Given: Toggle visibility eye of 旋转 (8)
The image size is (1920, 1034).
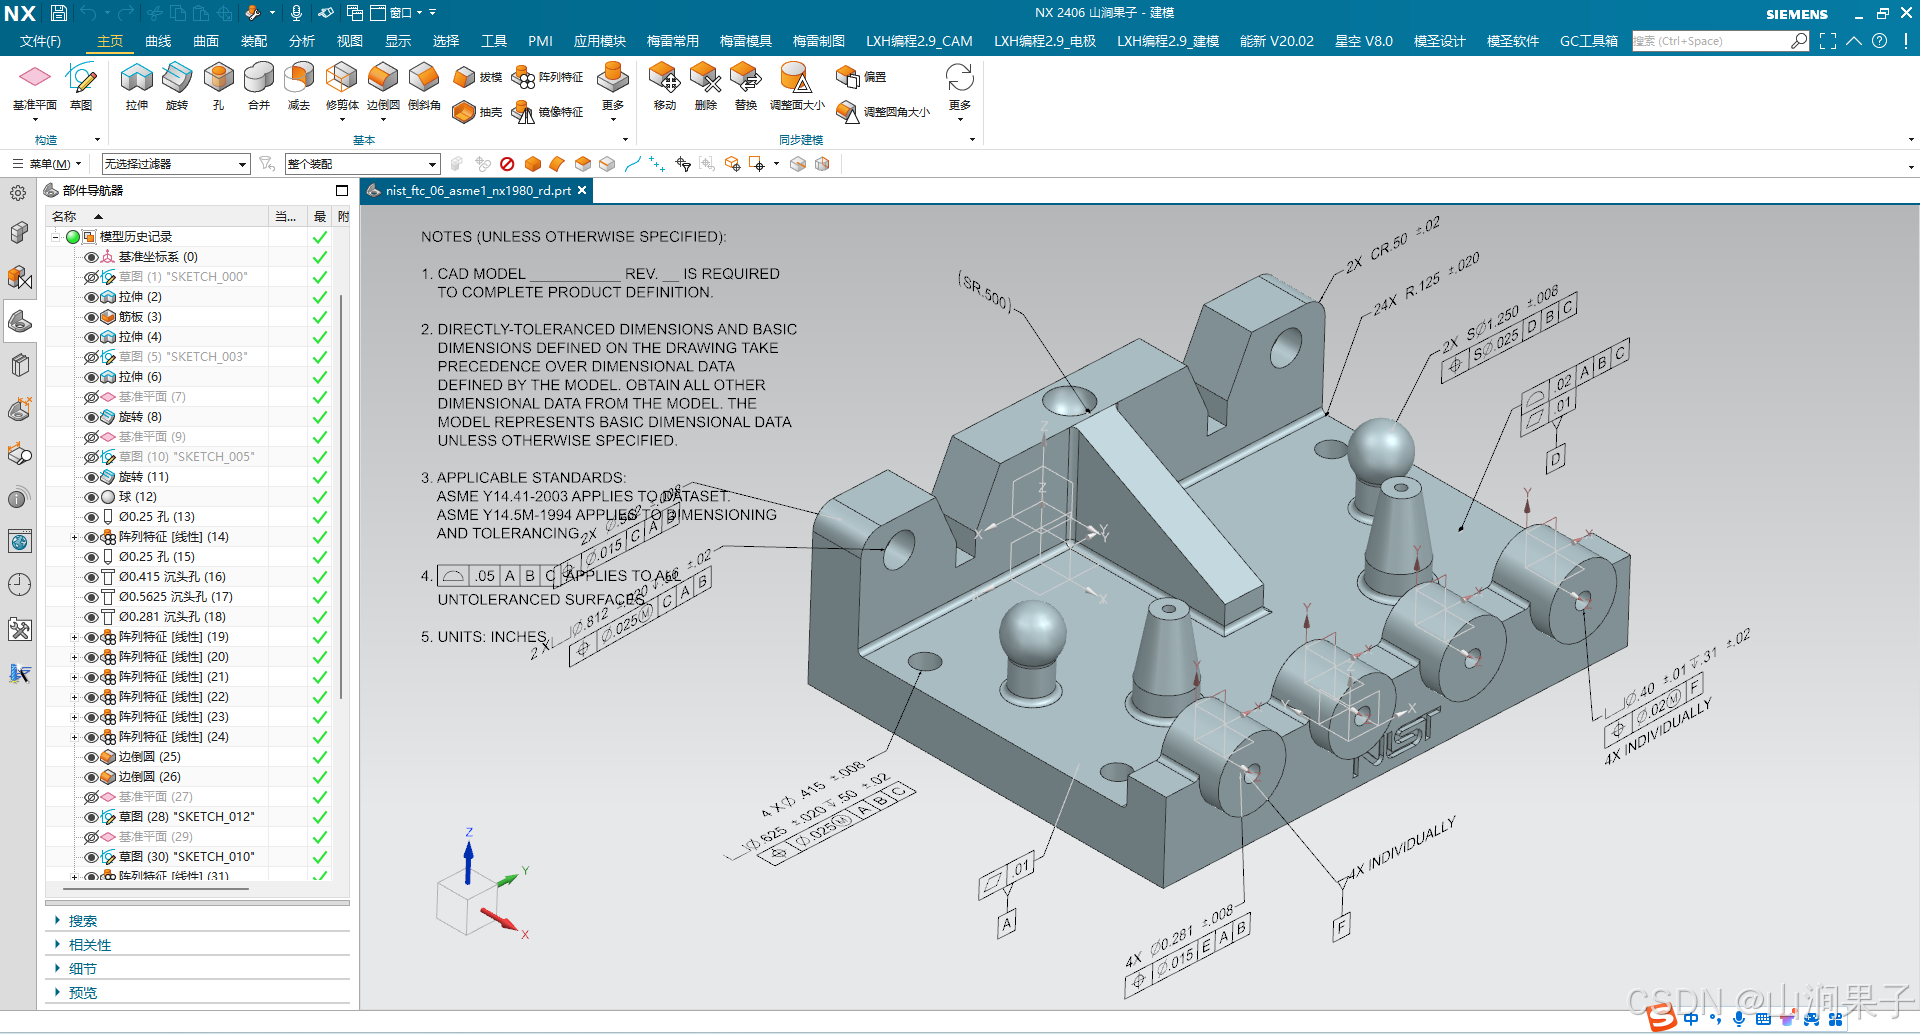Looking at the screenshot, I should [91, 417].
